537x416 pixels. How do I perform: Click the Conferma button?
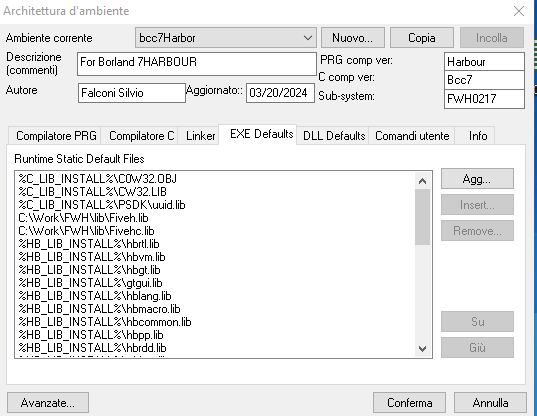click(410, 403)
